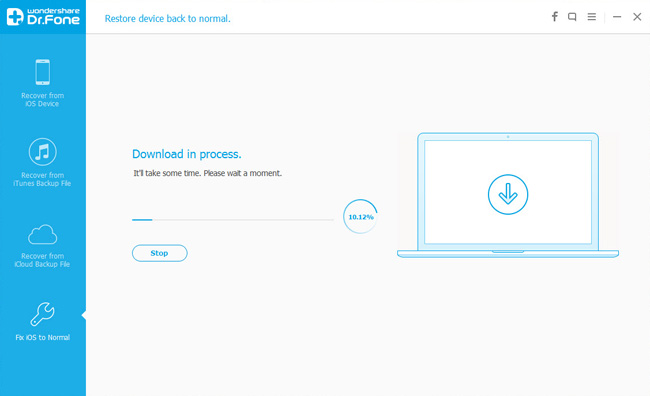Stop the firmware download
This screenshot has width=650, height=396.
160,253
